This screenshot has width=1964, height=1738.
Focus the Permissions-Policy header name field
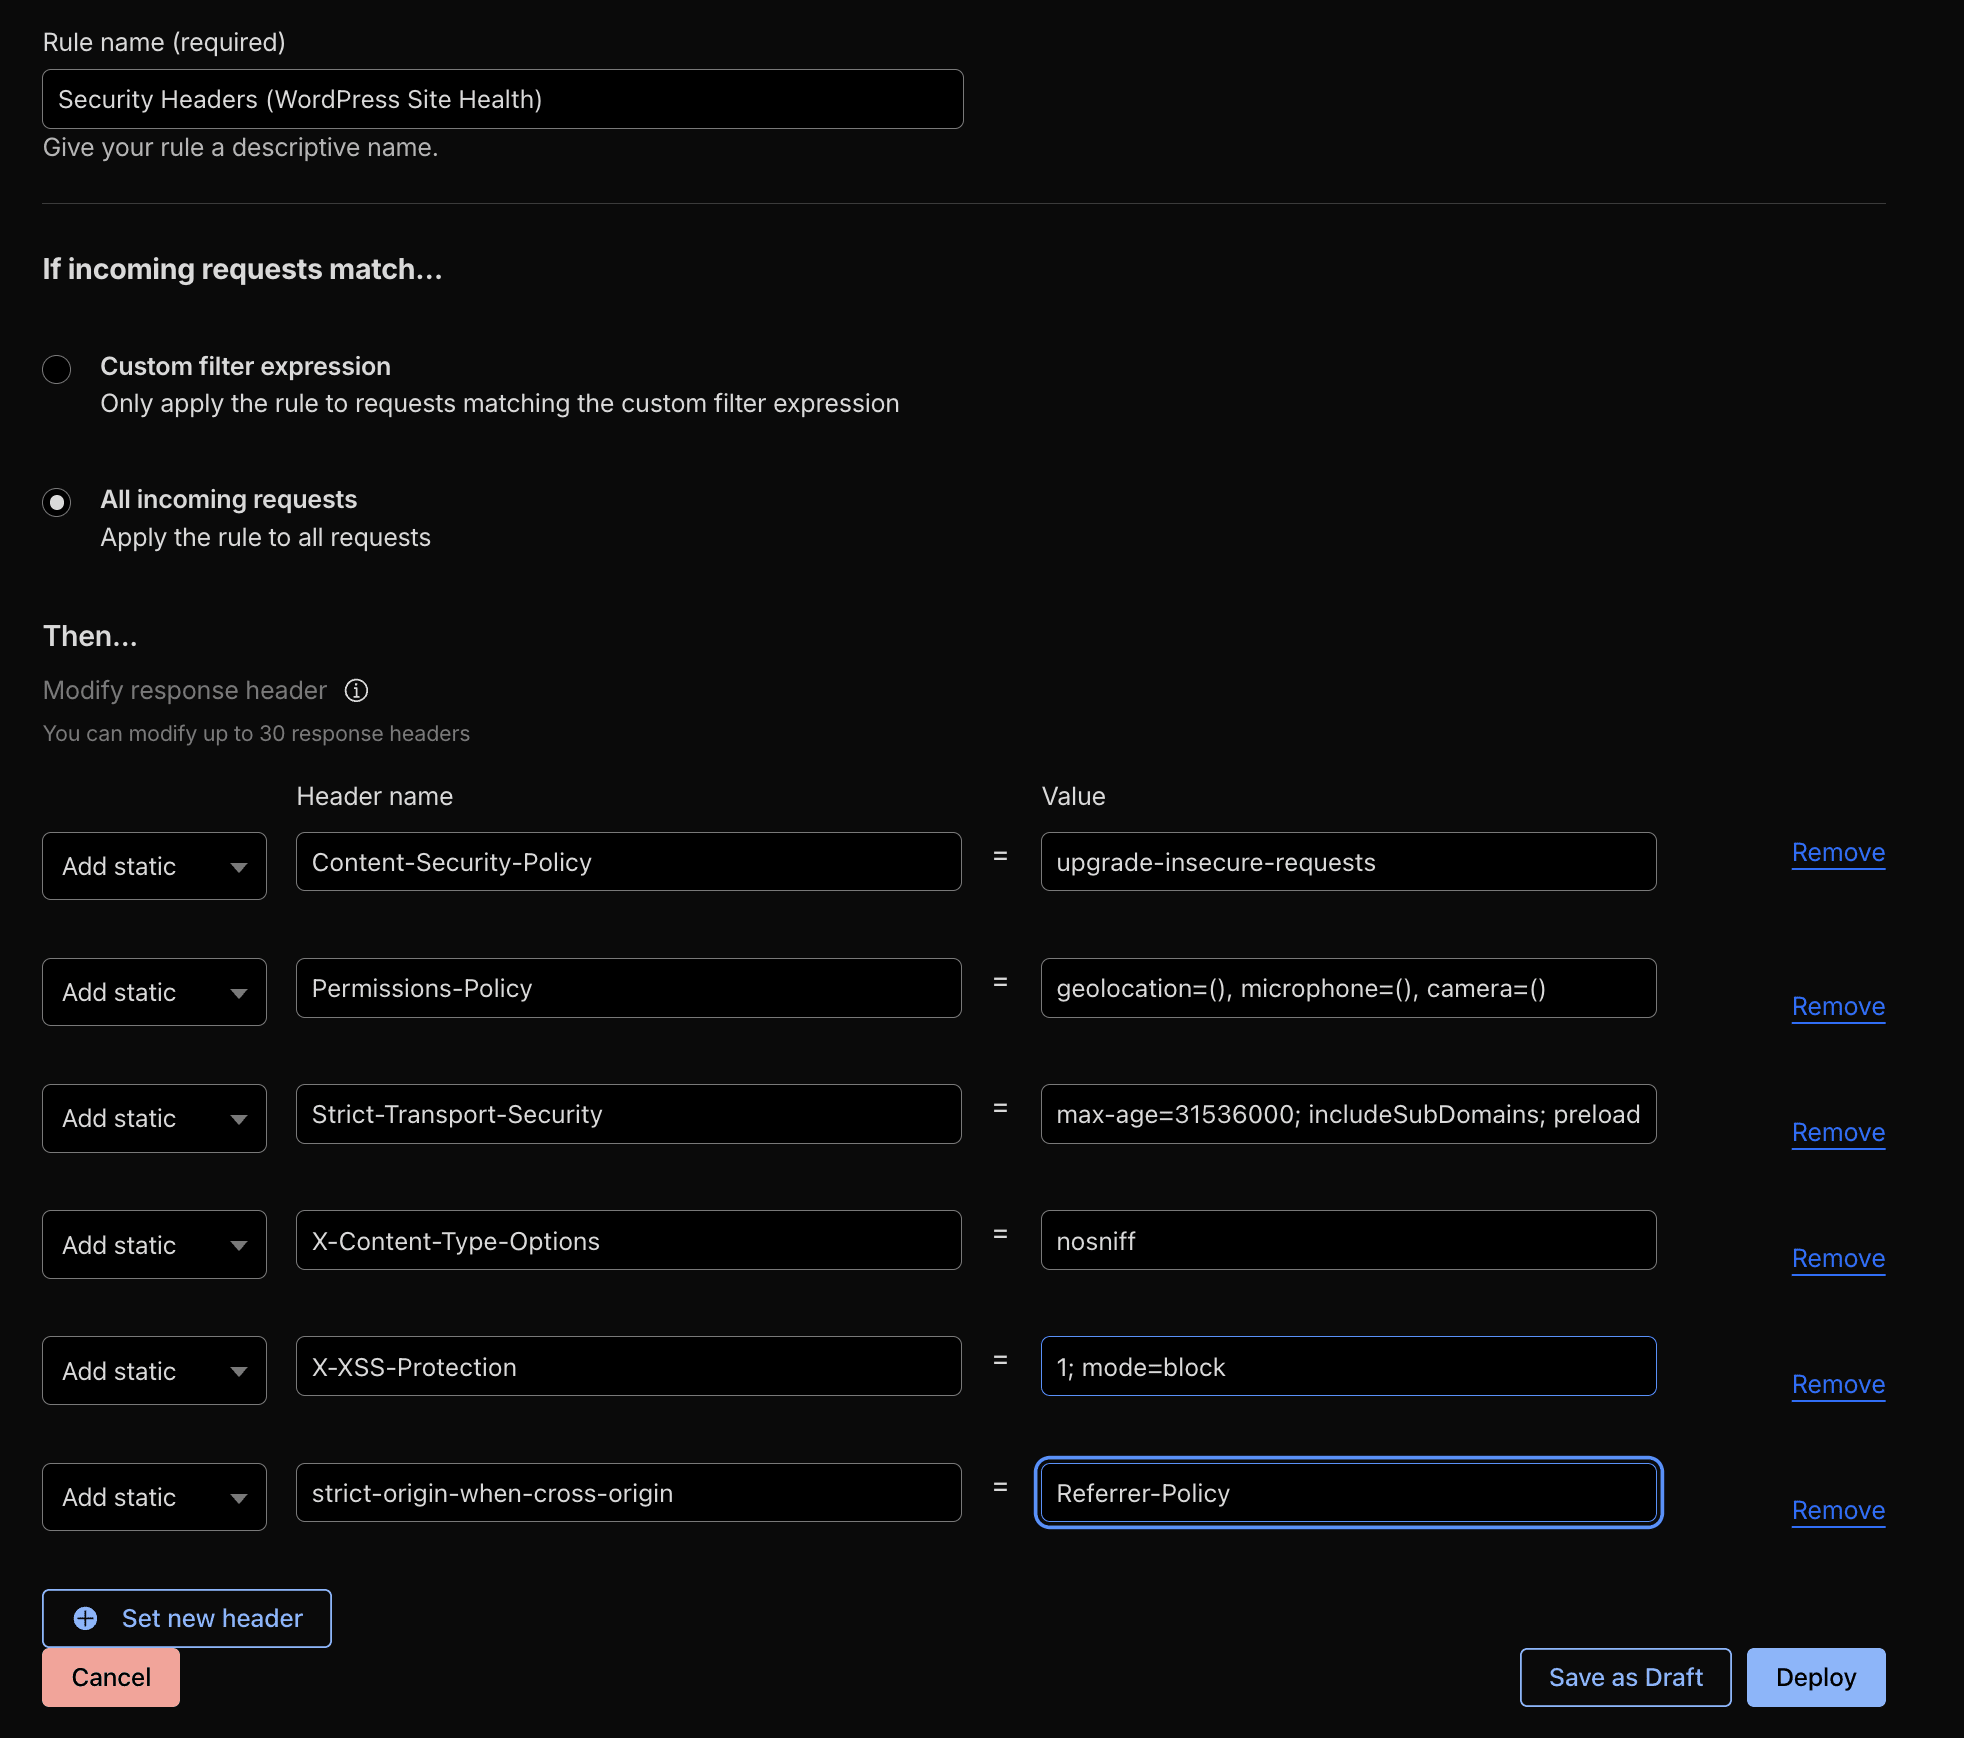pos(628,988)
